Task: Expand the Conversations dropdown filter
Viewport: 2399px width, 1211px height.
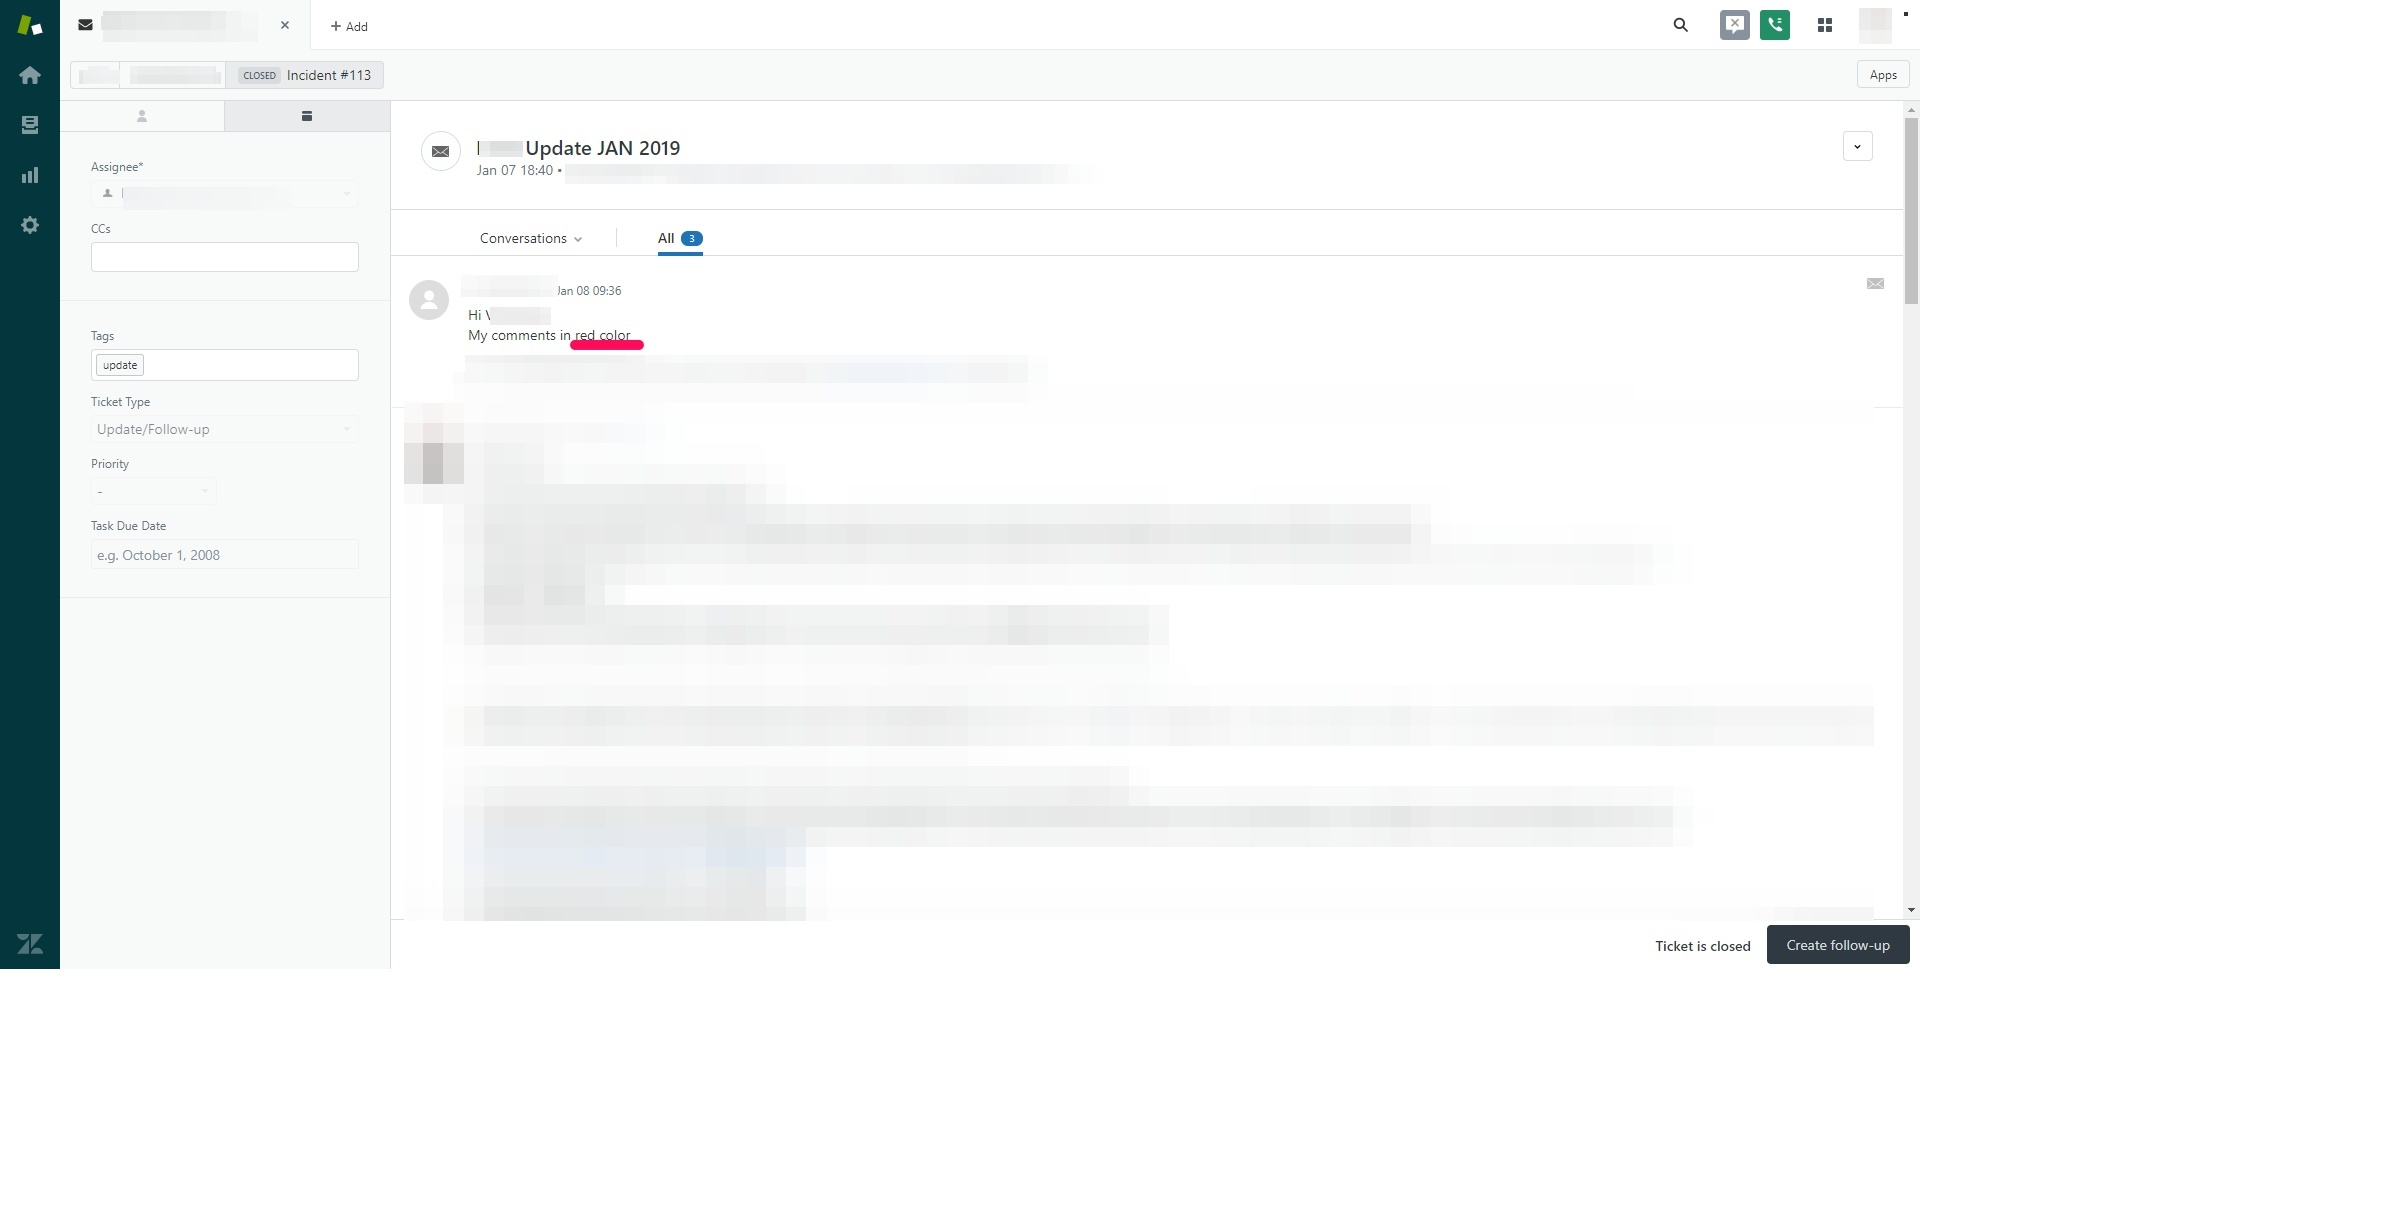Action: click(x=530, y=238)
